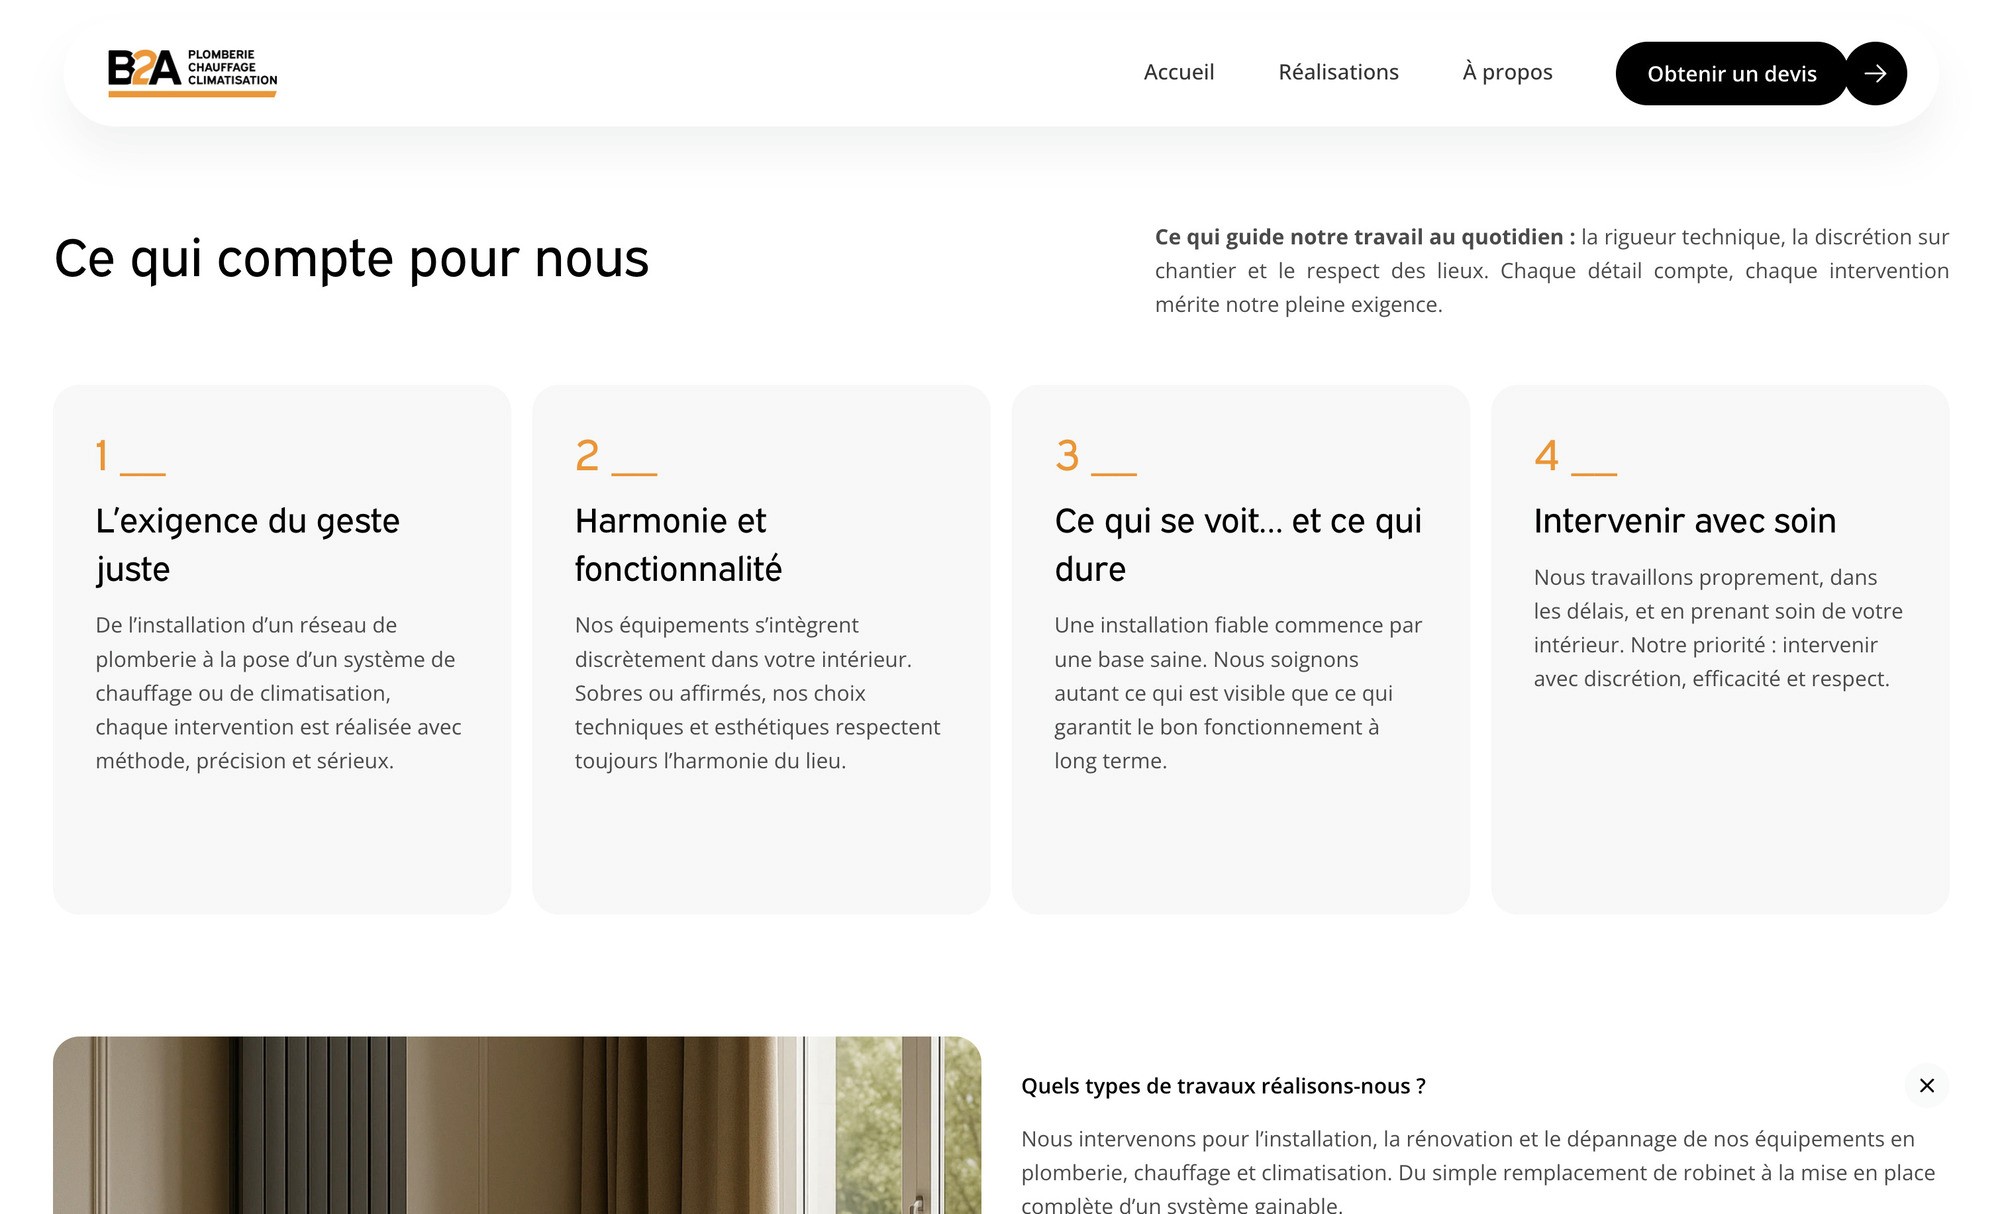Viewport: 2000px width, 1214px height.
Task: Click the Ce qui compte pour nous heading
Action: 351,258
